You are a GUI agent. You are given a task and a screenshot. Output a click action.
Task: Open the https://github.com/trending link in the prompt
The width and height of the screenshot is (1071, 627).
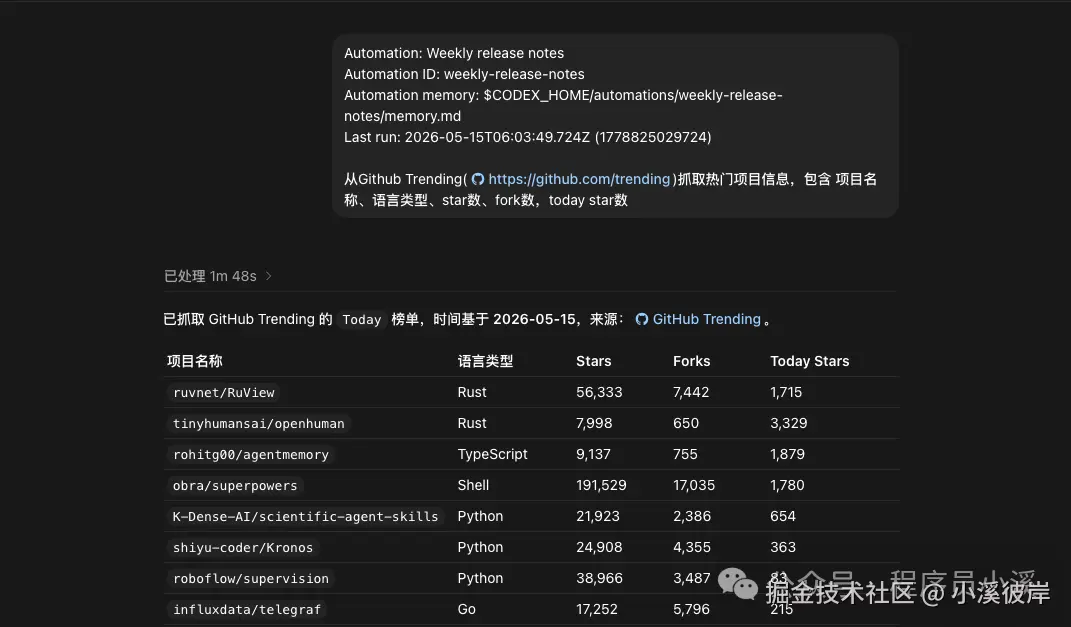coord(579,179)
